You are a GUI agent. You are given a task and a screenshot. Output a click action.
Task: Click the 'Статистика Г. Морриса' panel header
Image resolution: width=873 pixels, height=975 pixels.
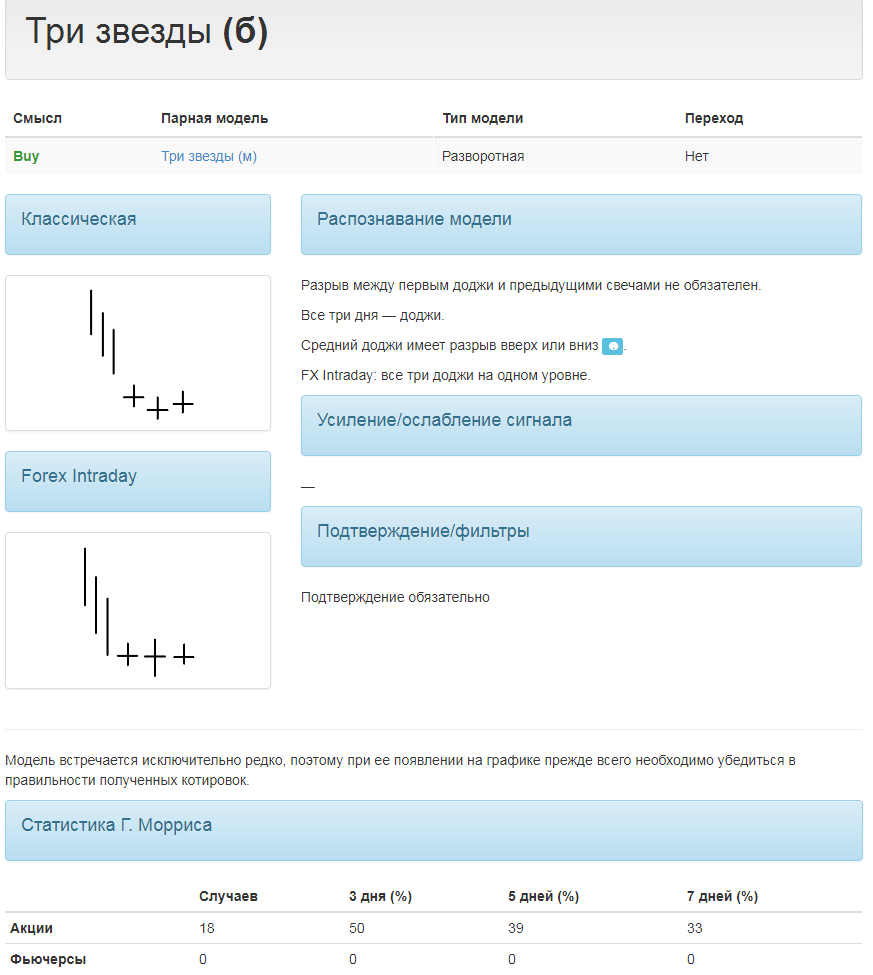(x=434, y=831)
